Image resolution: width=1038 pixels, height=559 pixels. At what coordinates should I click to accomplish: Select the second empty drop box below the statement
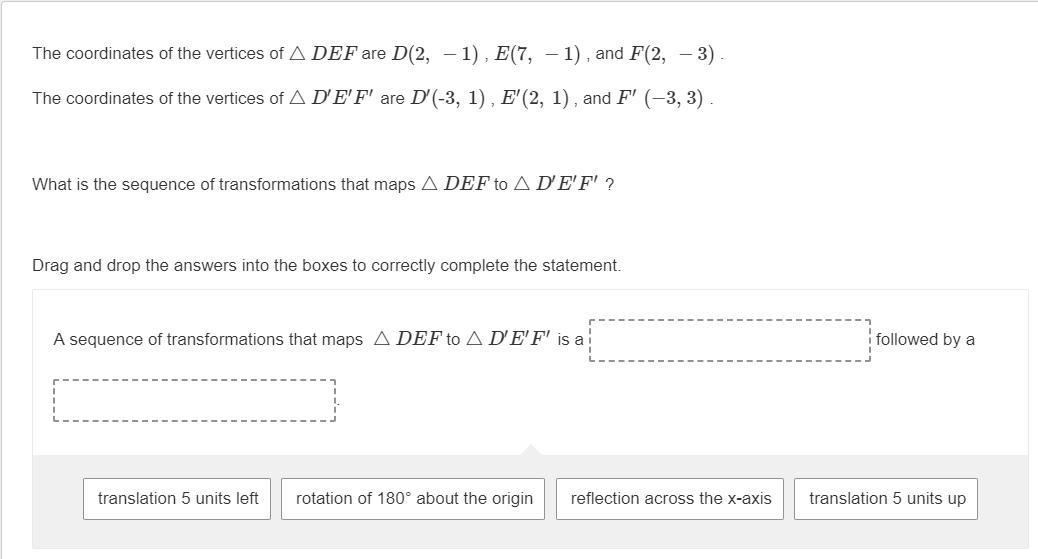[x=194, y=400]
